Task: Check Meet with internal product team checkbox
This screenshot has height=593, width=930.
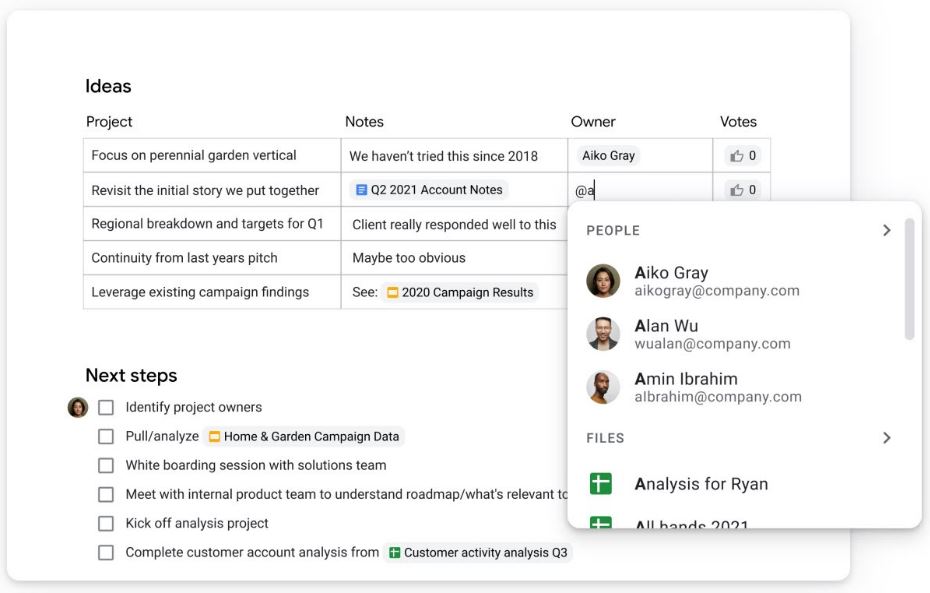Action: (x=106, y=495)
